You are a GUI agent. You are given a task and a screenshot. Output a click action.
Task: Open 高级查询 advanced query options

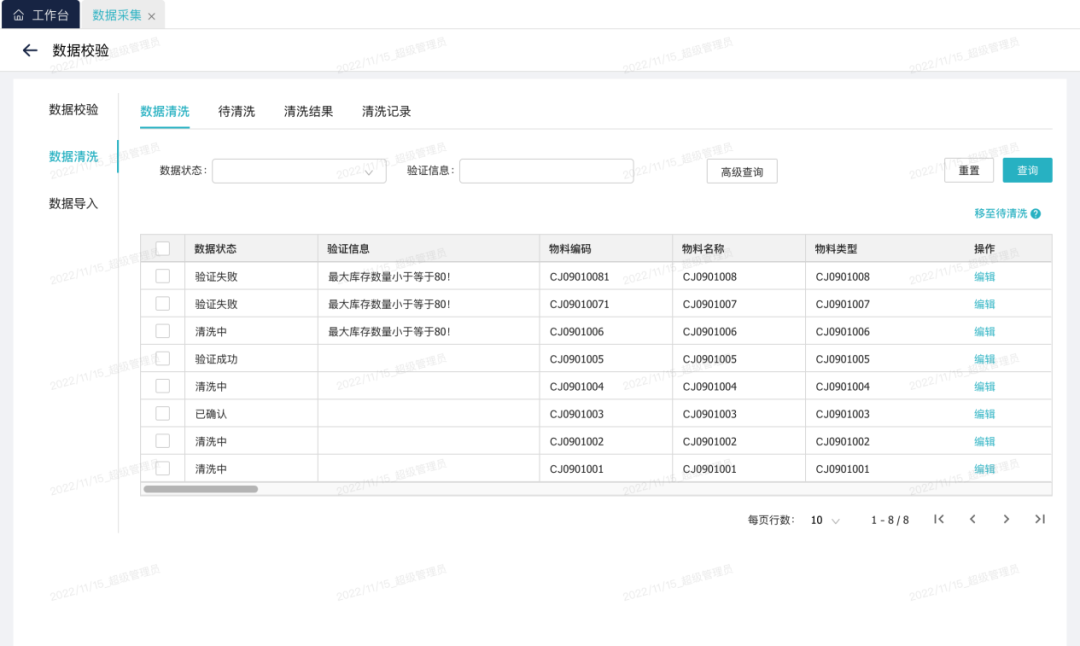[741, 172]
